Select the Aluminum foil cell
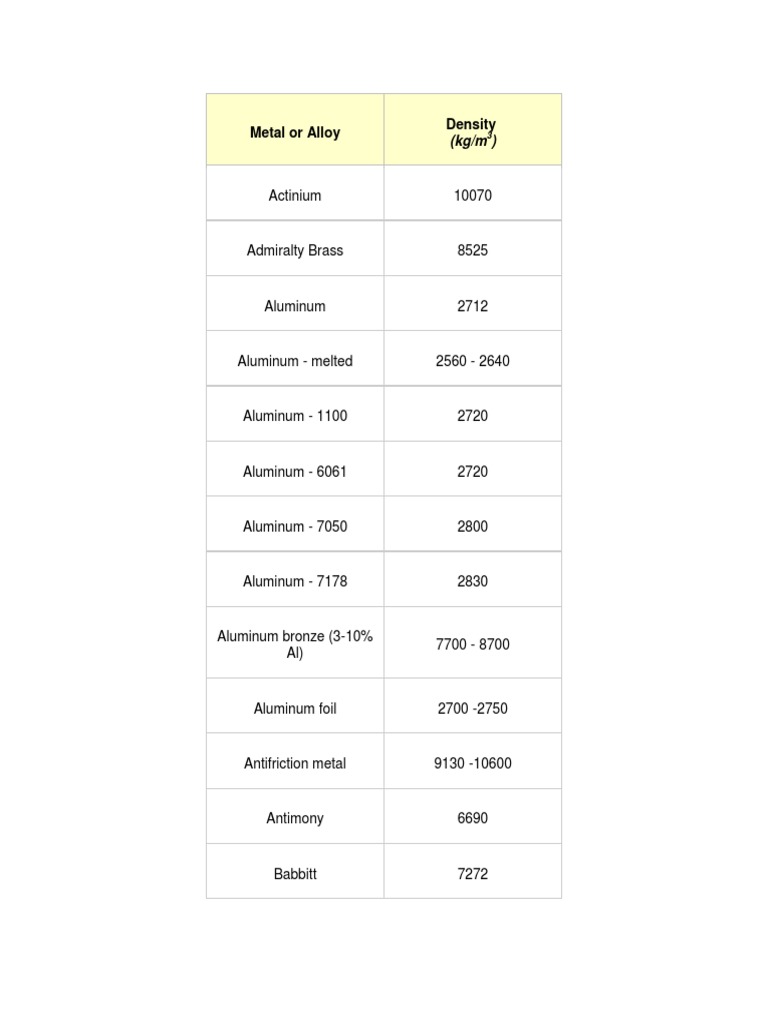The image size is (768, 1024). point(295,708)
